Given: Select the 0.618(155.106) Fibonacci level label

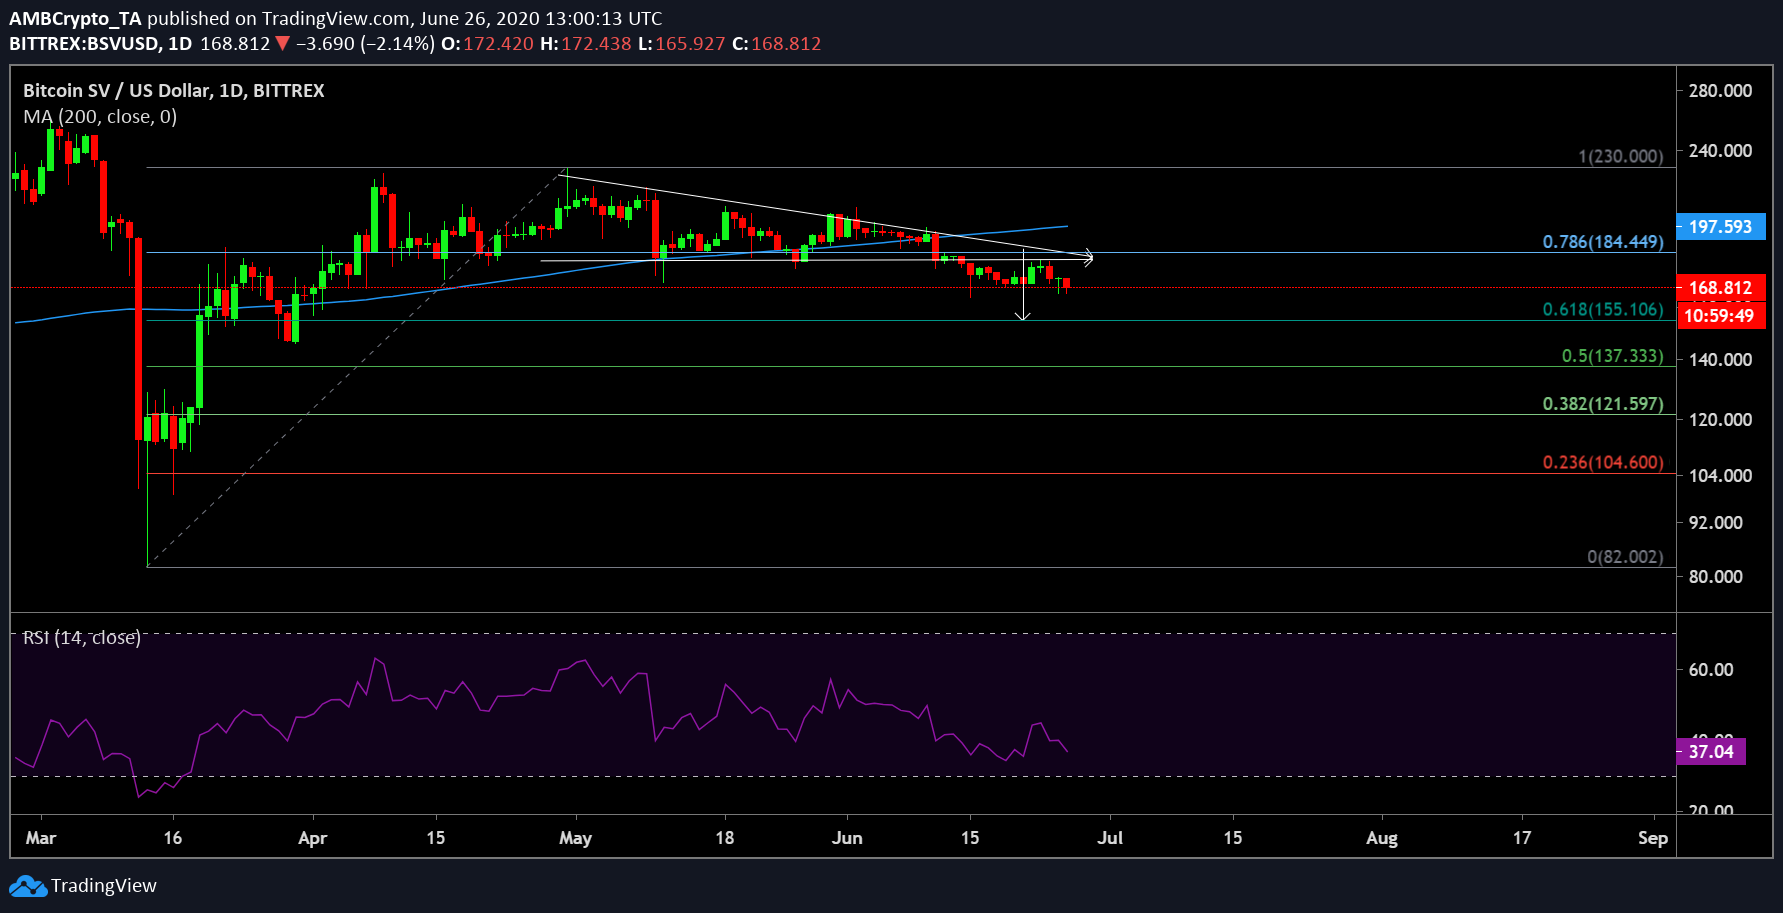Looking at the screenshot, I should point(1603,310).
